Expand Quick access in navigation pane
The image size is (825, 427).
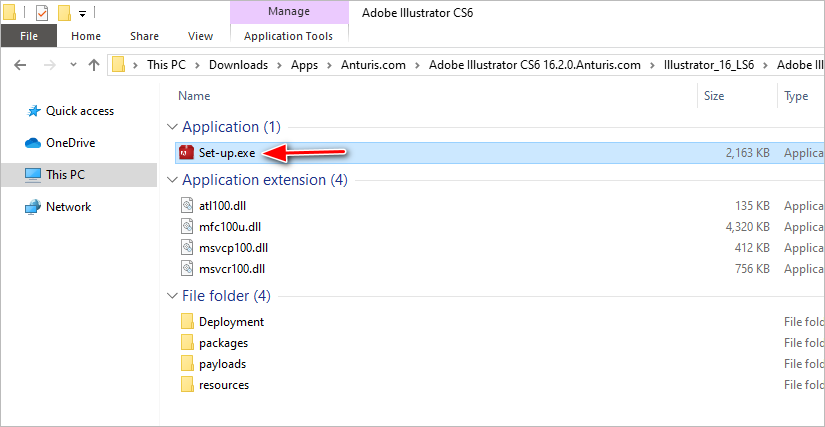click(14, 111)
